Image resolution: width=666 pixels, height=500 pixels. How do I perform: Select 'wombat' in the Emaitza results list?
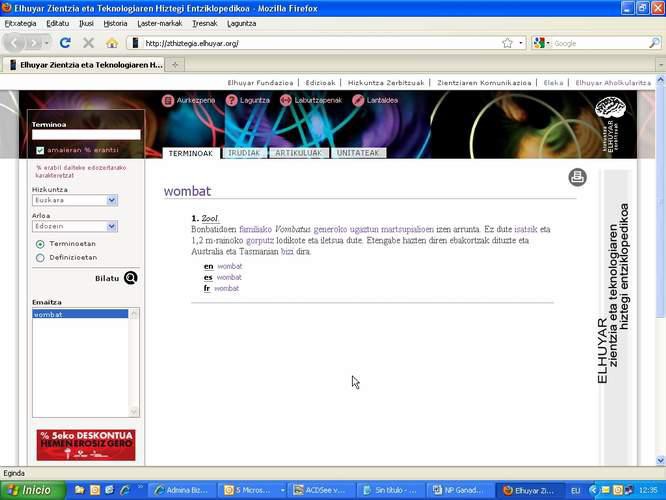point(80,314)
